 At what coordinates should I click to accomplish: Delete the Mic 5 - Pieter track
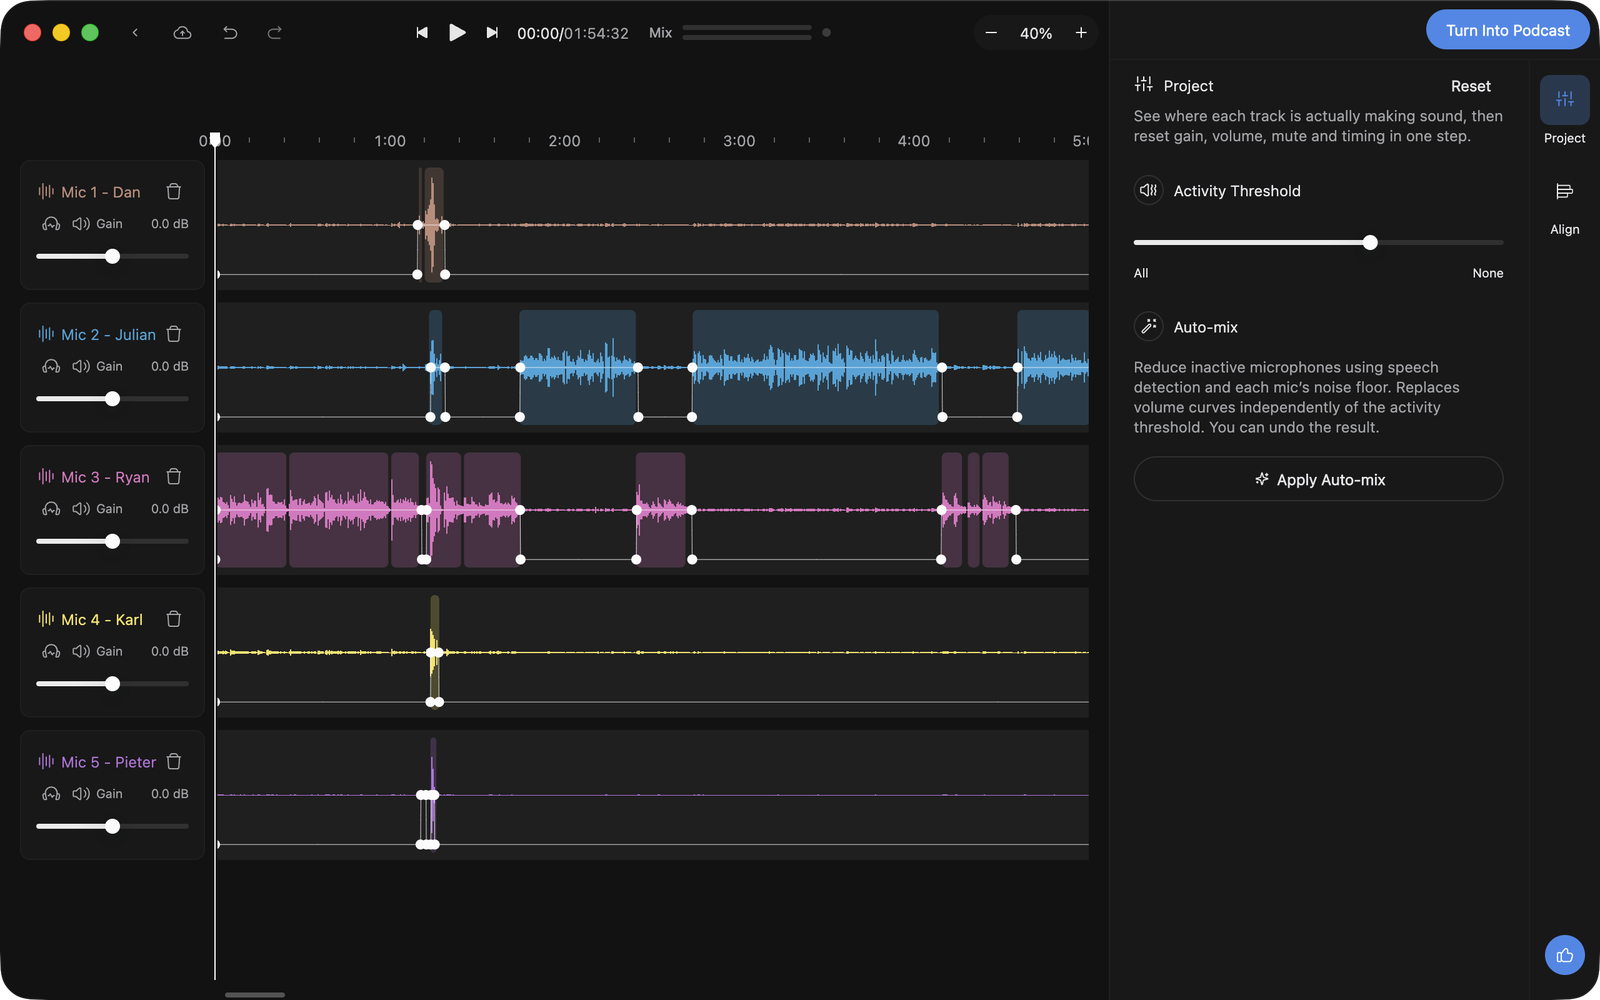[x=174, y=761]
